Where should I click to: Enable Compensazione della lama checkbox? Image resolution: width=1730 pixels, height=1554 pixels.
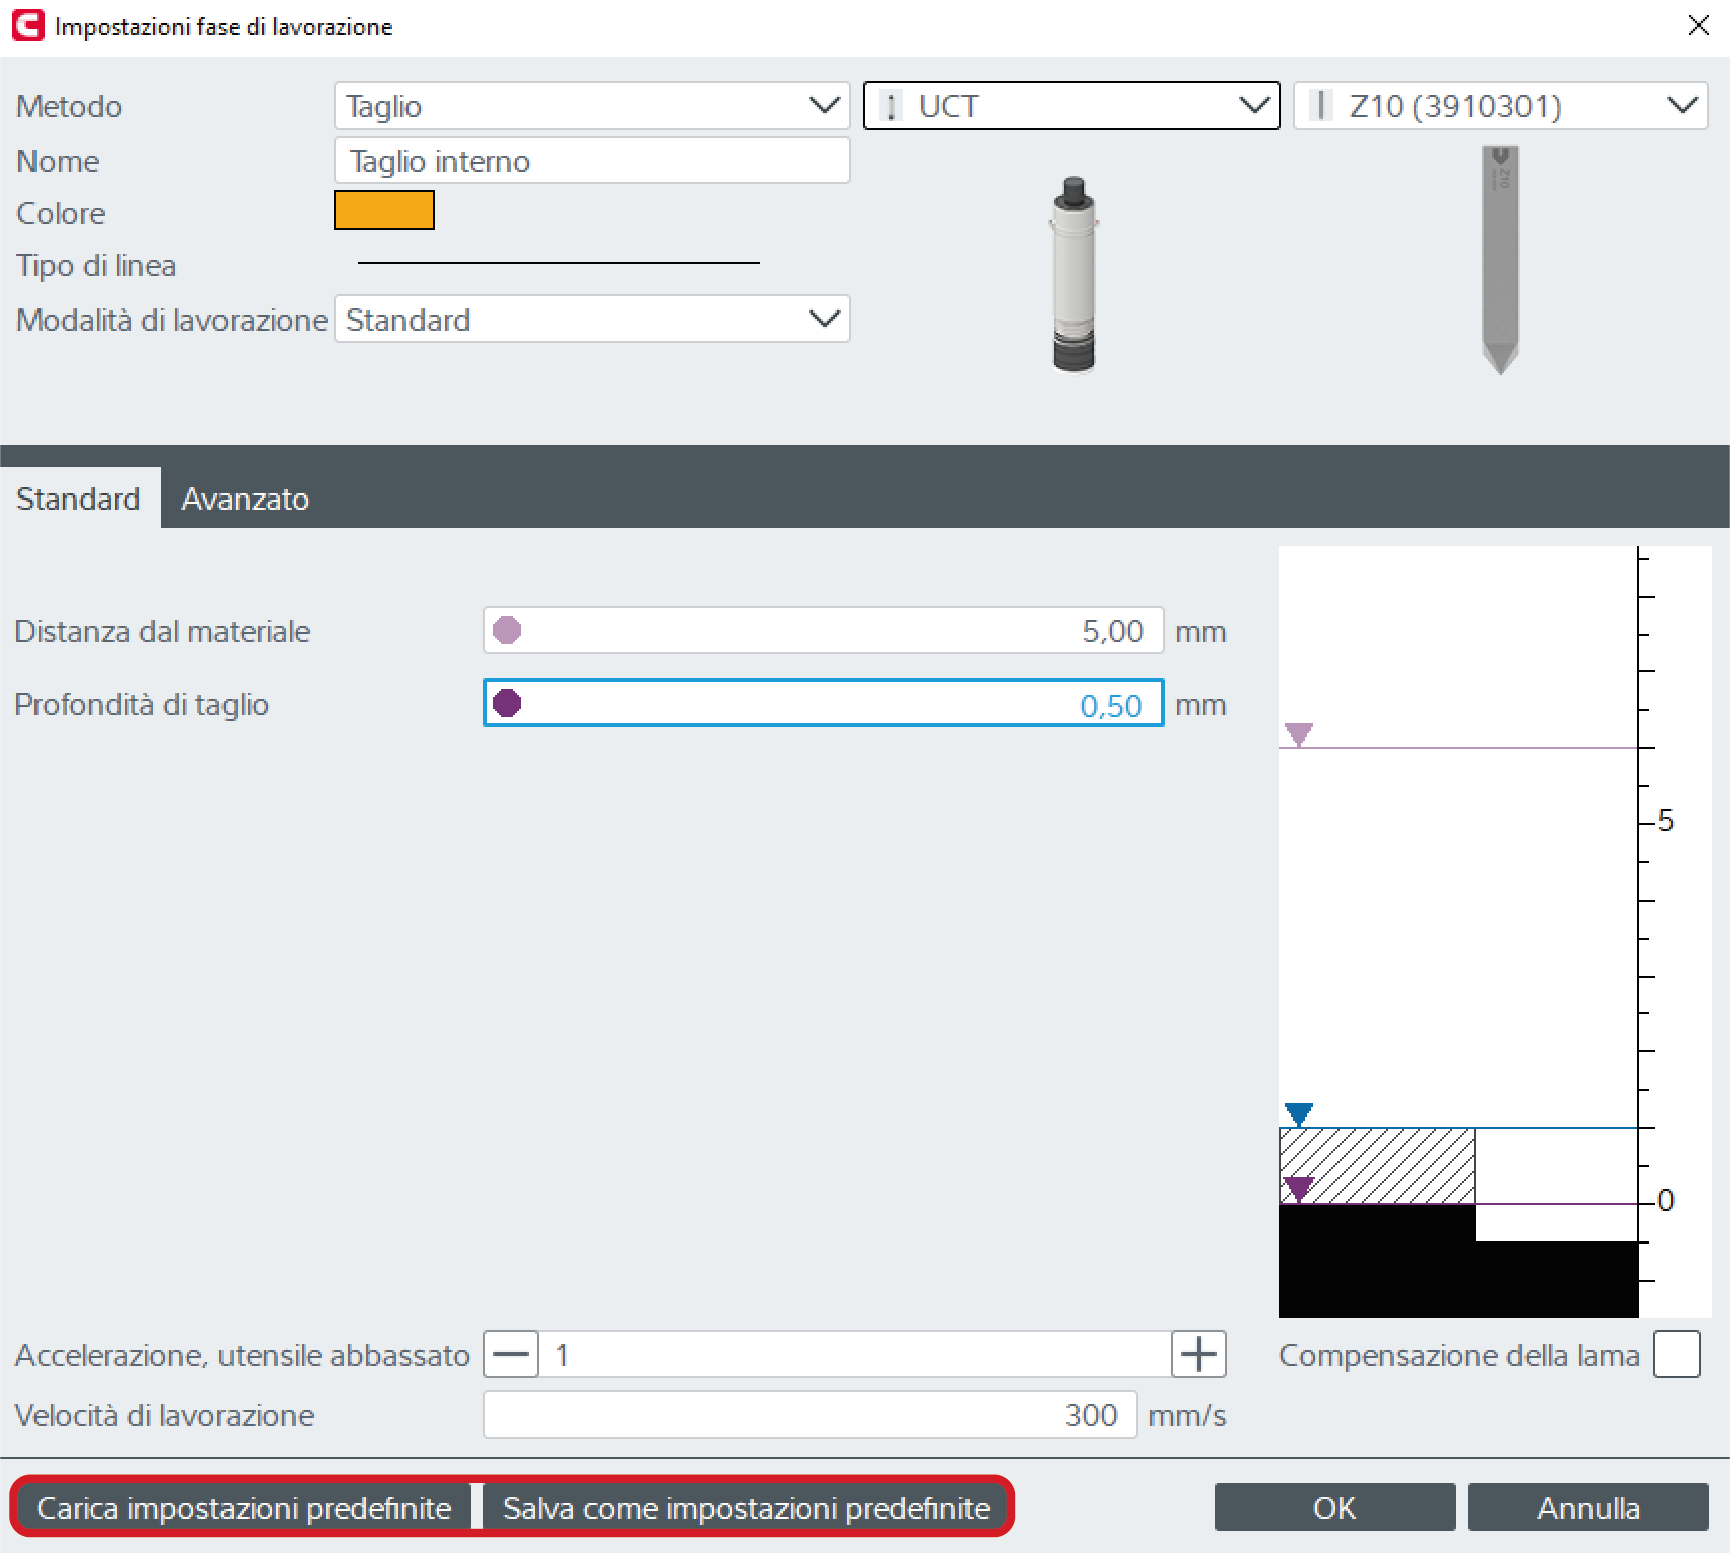1676,1354
